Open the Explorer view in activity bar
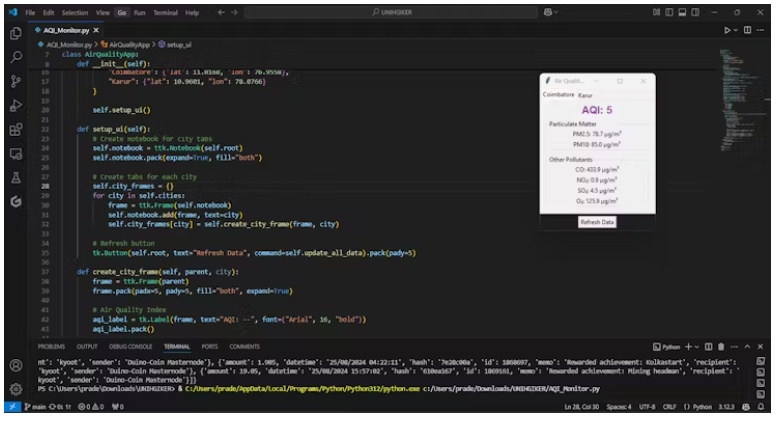Screen dimensions: 777x422 click(15, 32)
